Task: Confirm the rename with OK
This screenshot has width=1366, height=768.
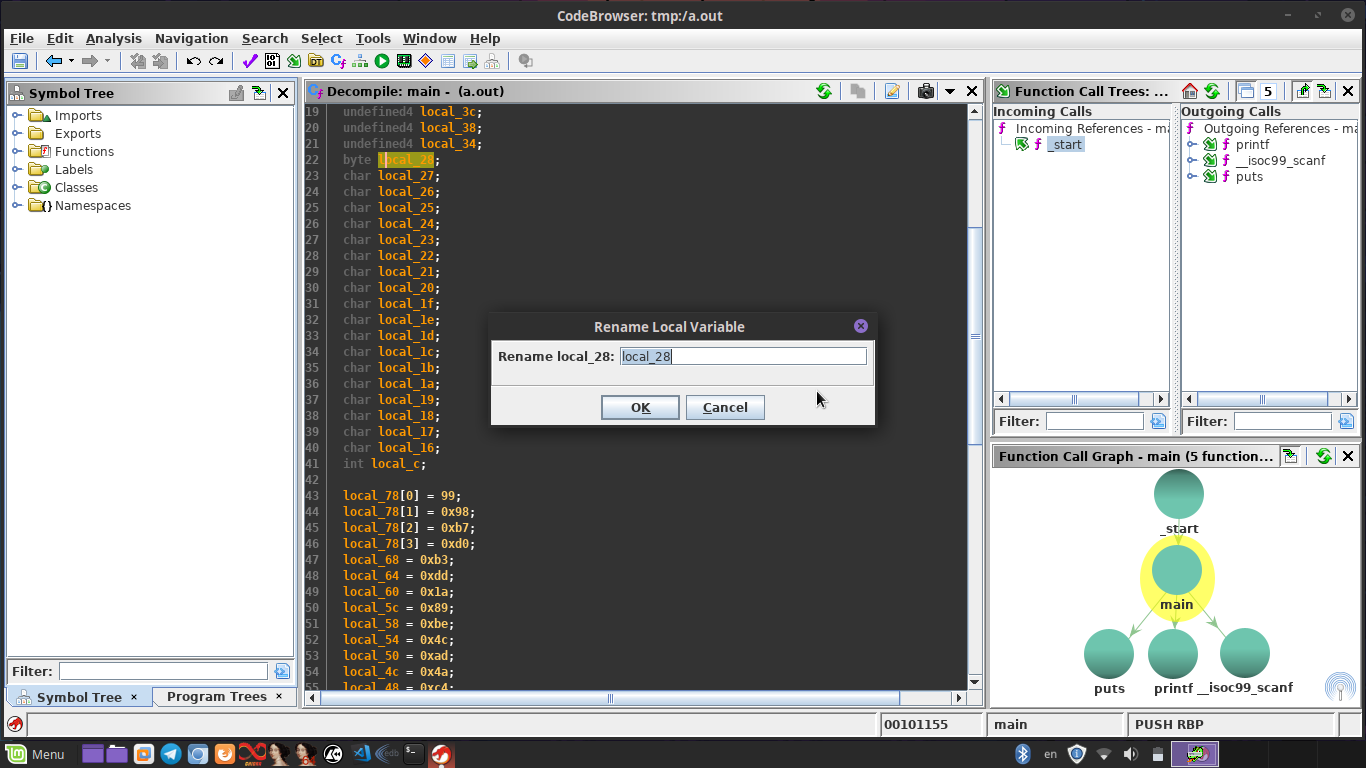Action: pos(640,407)
